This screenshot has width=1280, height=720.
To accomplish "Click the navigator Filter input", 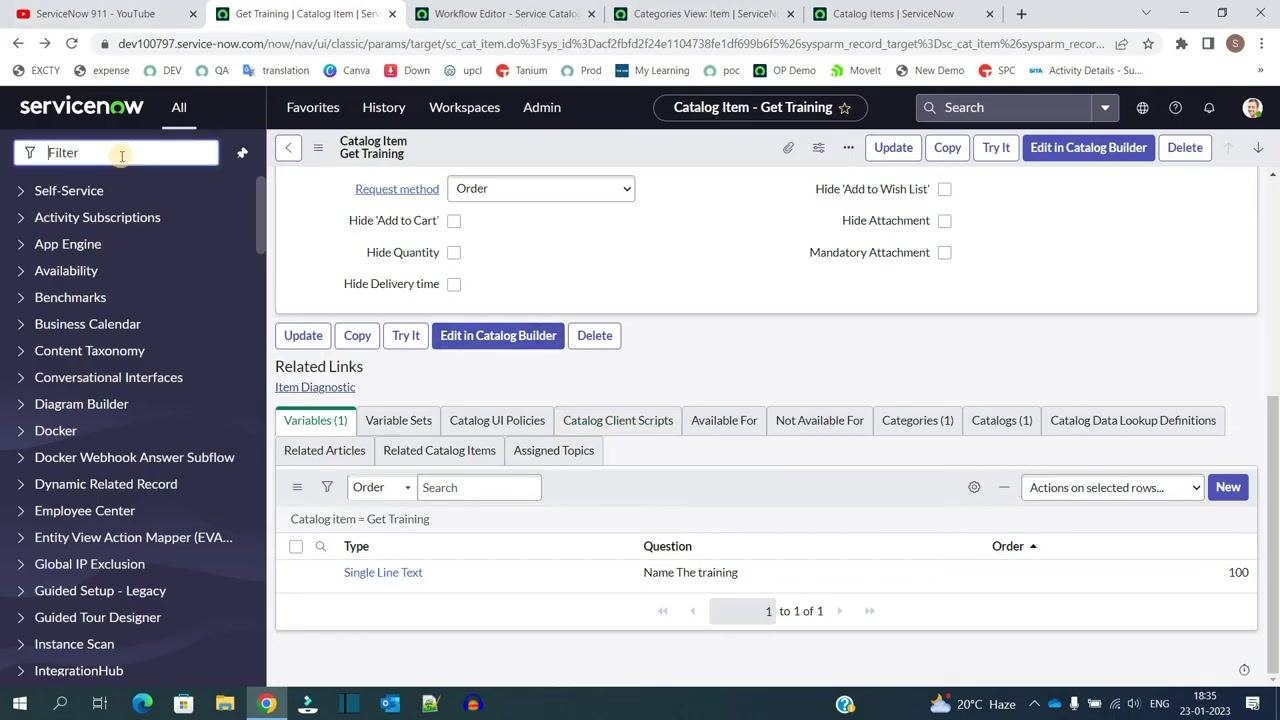I will pos(116,153).
